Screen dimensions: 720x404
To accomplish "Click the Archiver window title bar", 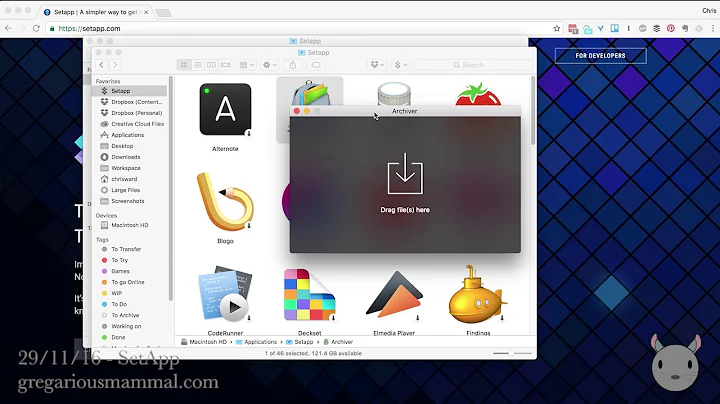I will [x=405, y=111].
